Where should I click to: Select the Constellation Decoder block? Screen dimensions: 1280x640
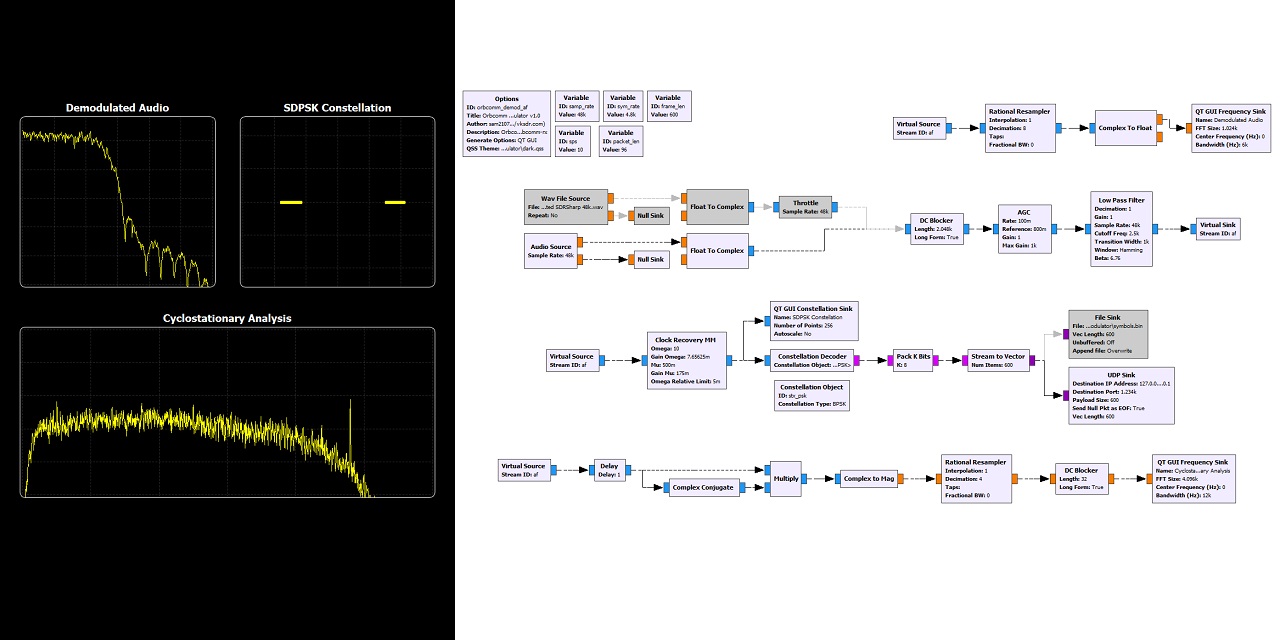(812, 361)
